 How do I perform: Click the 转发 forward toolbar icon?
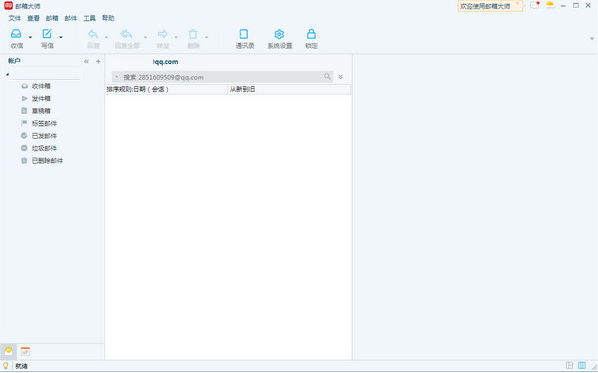pos(162,34)
